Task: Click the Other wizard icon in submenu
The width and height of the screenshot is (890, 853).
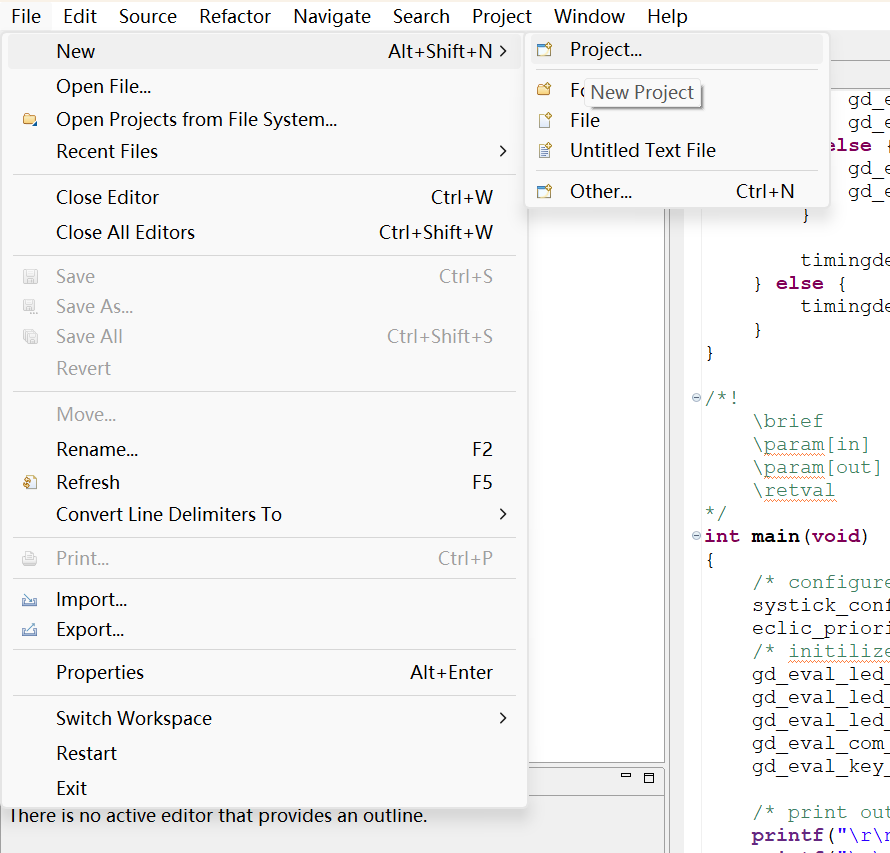Action: pos(544,192)
